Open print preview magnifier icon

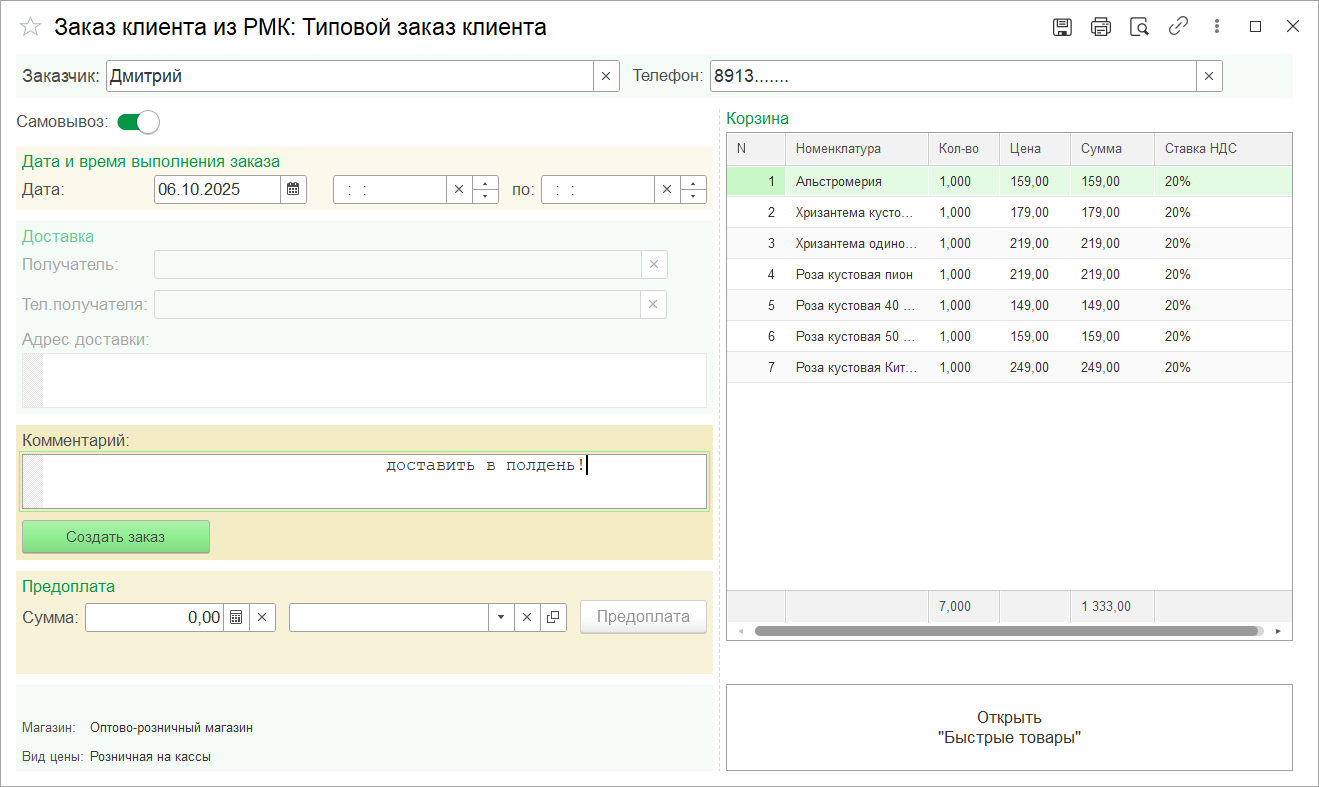[1139, 27]
